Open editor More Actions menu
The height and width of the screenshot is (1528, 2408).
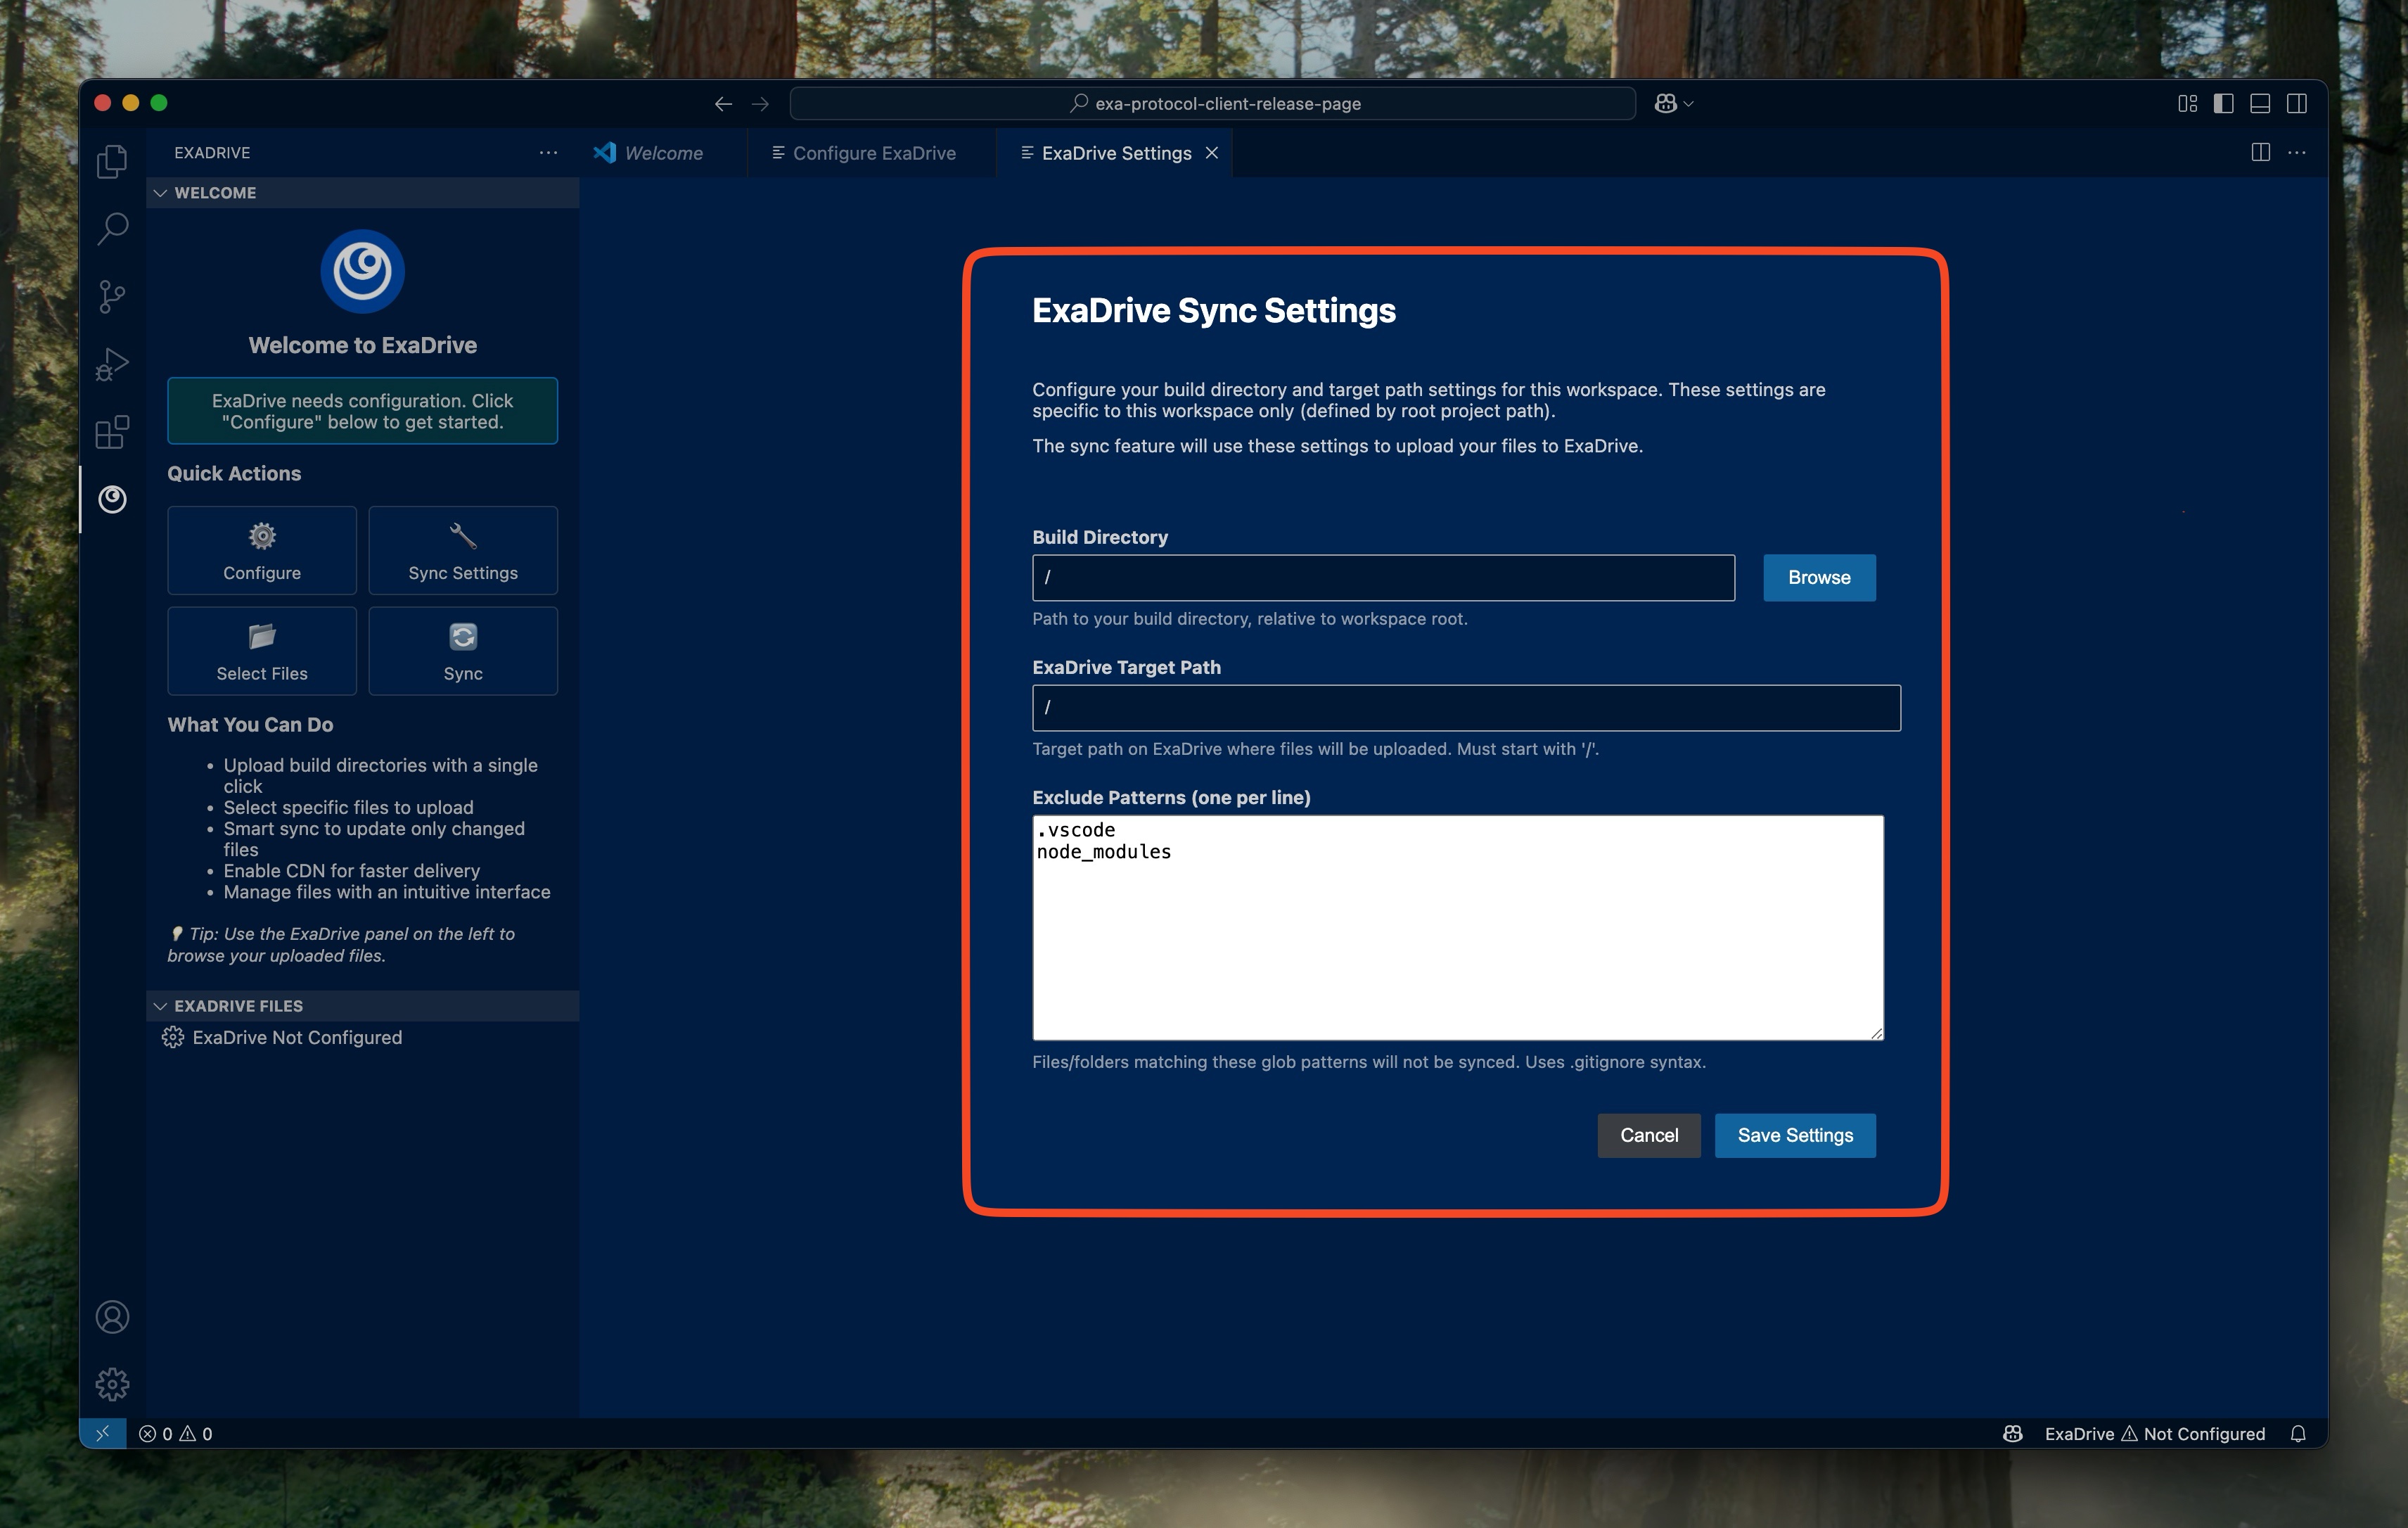2297,152
